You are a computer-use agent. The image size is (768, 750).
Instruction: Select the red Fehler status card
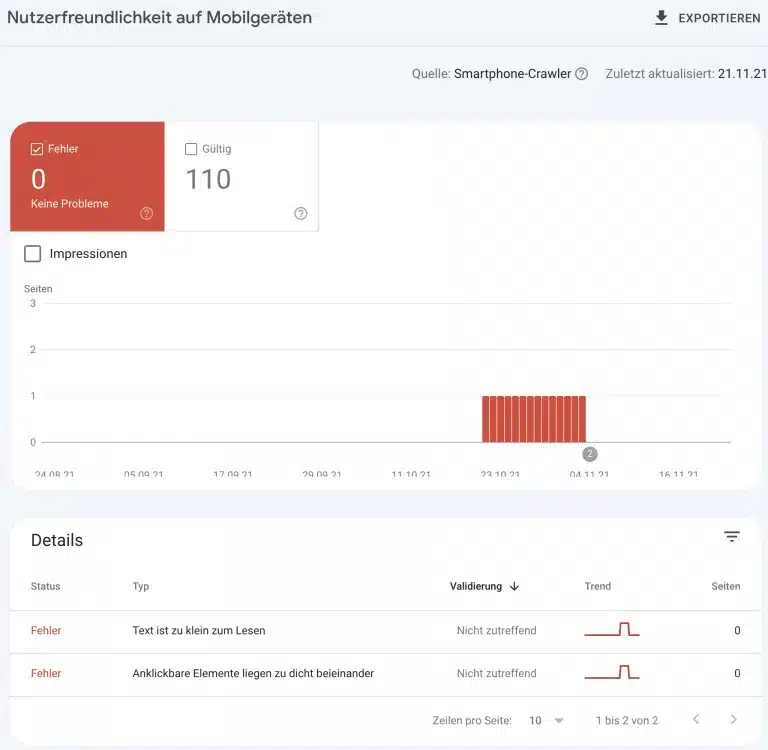[87, 176]
